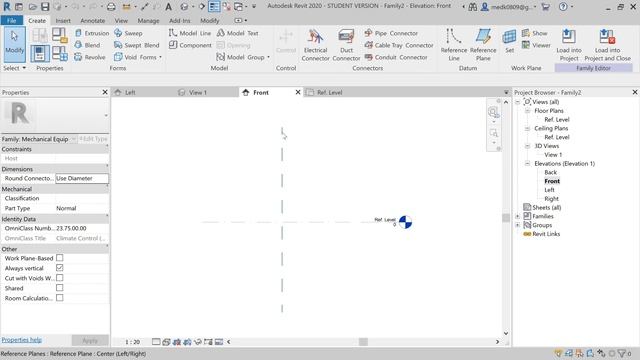
Task: Uncheck Always vertical
Action: click(x=60, y=268)
